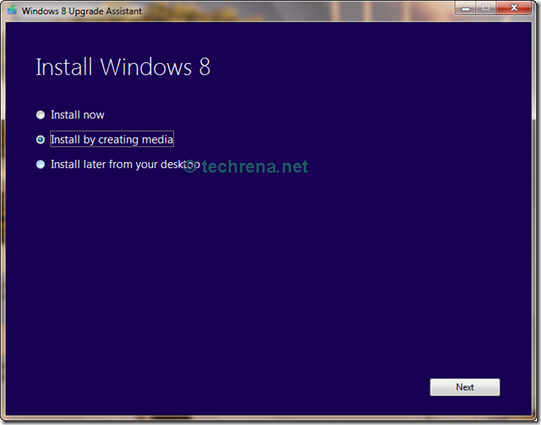Click the Install by creating media label
Image resolution: width=541 pixels, height=425 pixels.
click(x=112, y=139)
